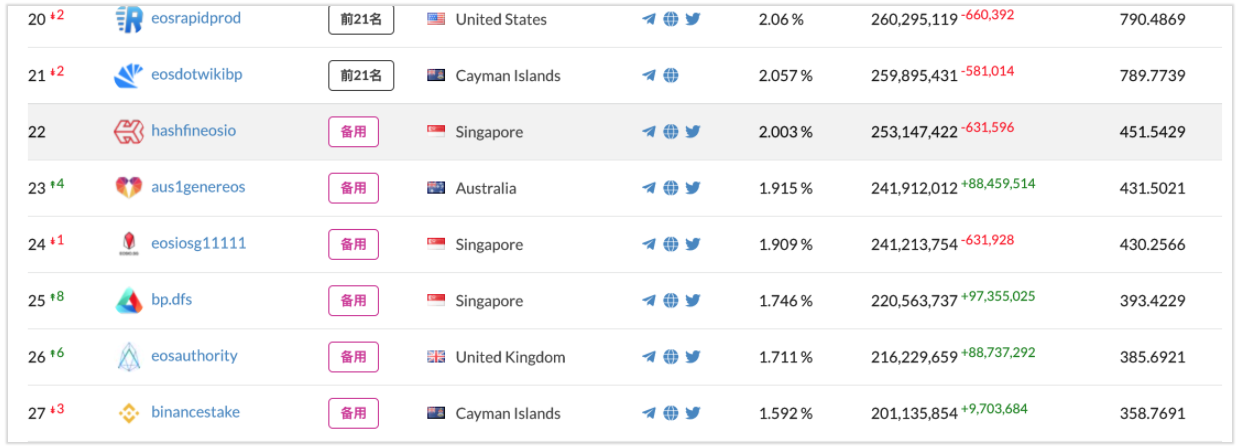This screenshot has width=1238, height=448.
Task: Click the eosrapidprod producer name
Action: pyautogui.click(x=196, y=18)
